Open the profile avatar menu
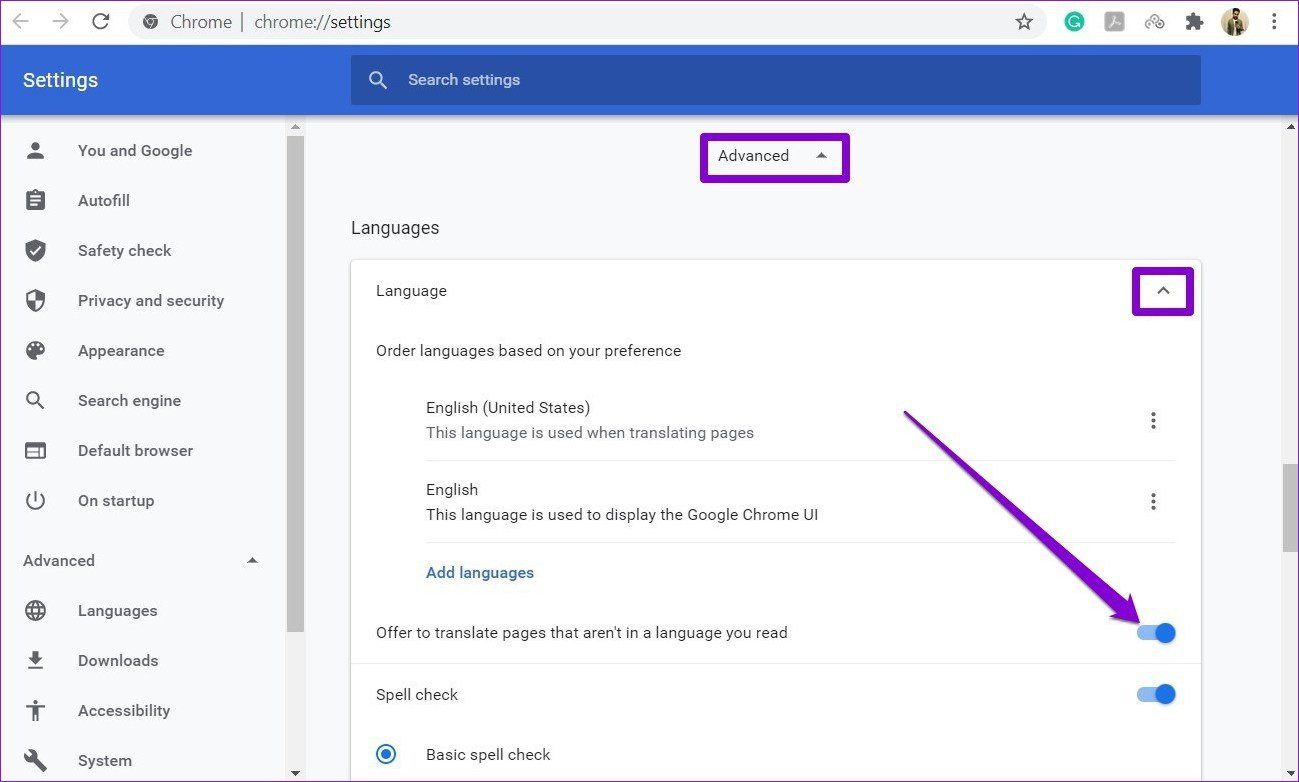This screenshot has width=1299, height=782. pyautogui.click(x=1235, y=21)
